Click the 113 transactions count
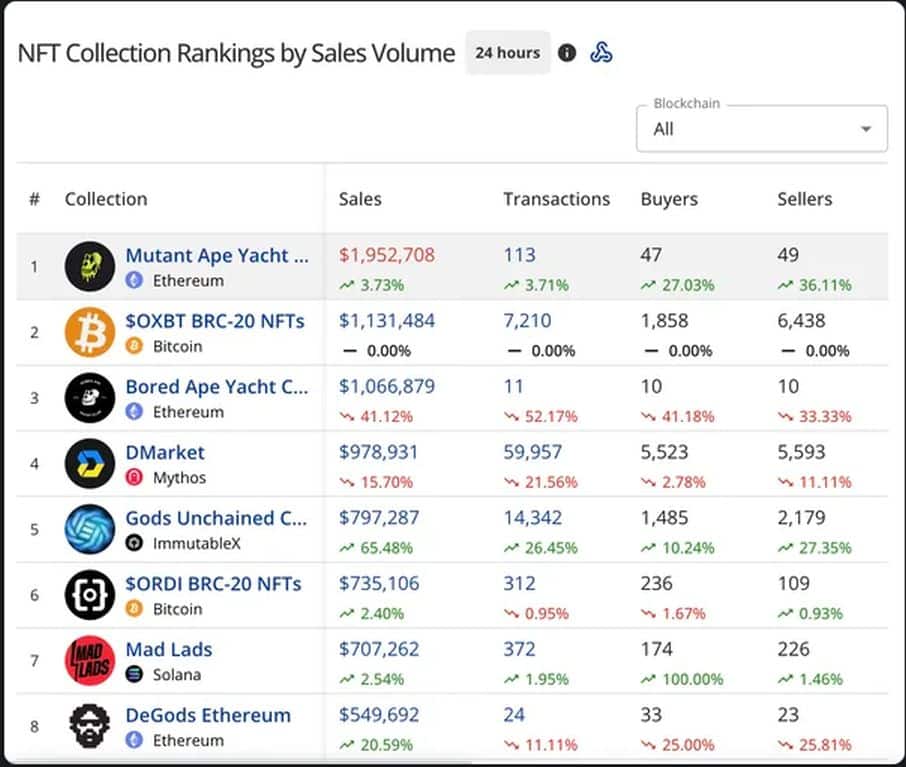The width and height of the screenshot is (906, 767). click(519, 255)
